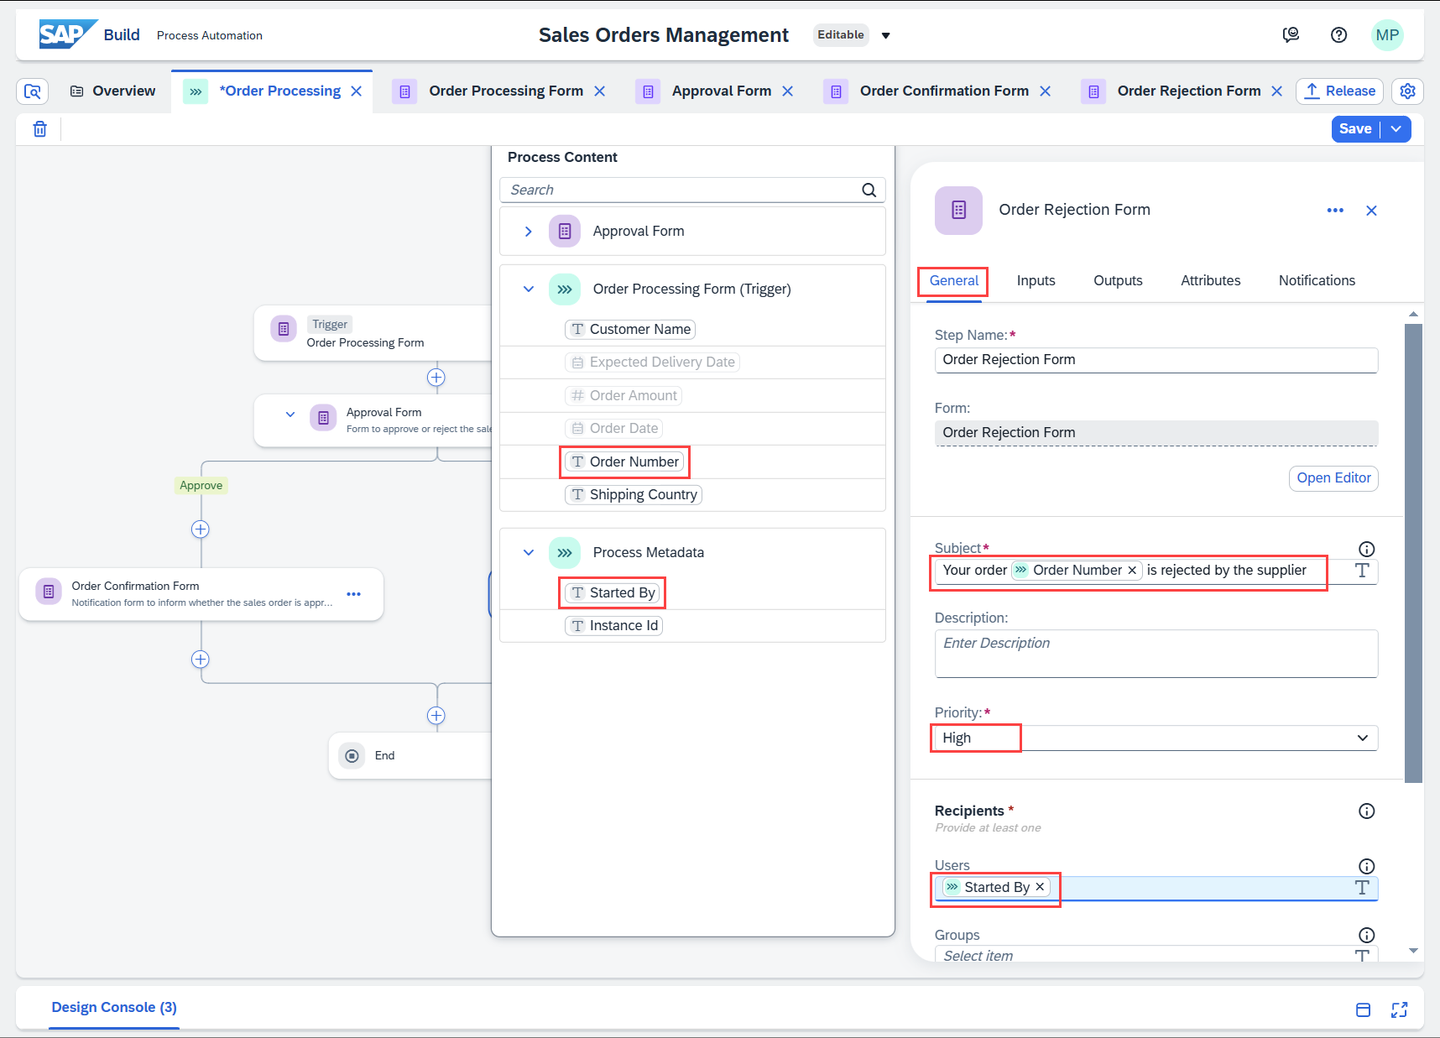Collapse the Process Metadata section
Image resolution: width=1440 pixels, height=1038 pixels.
pyautogui.click(x=529, y=553)
